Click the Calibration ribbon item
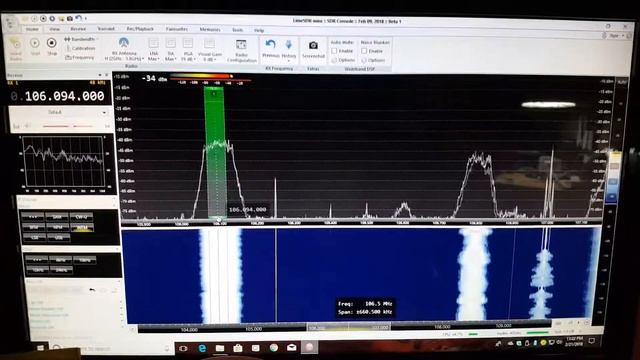 [x=81, y=48]
